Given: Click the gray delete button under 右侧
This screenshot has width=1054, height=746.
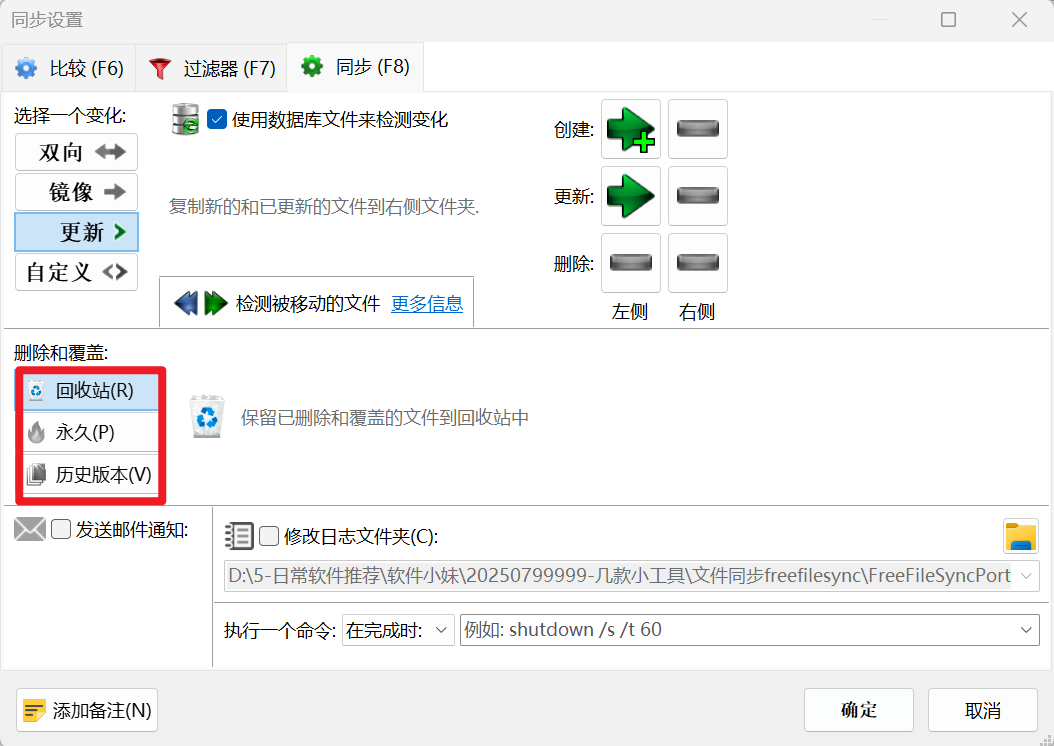Looking at the screenshot, I should click(697, 263).
